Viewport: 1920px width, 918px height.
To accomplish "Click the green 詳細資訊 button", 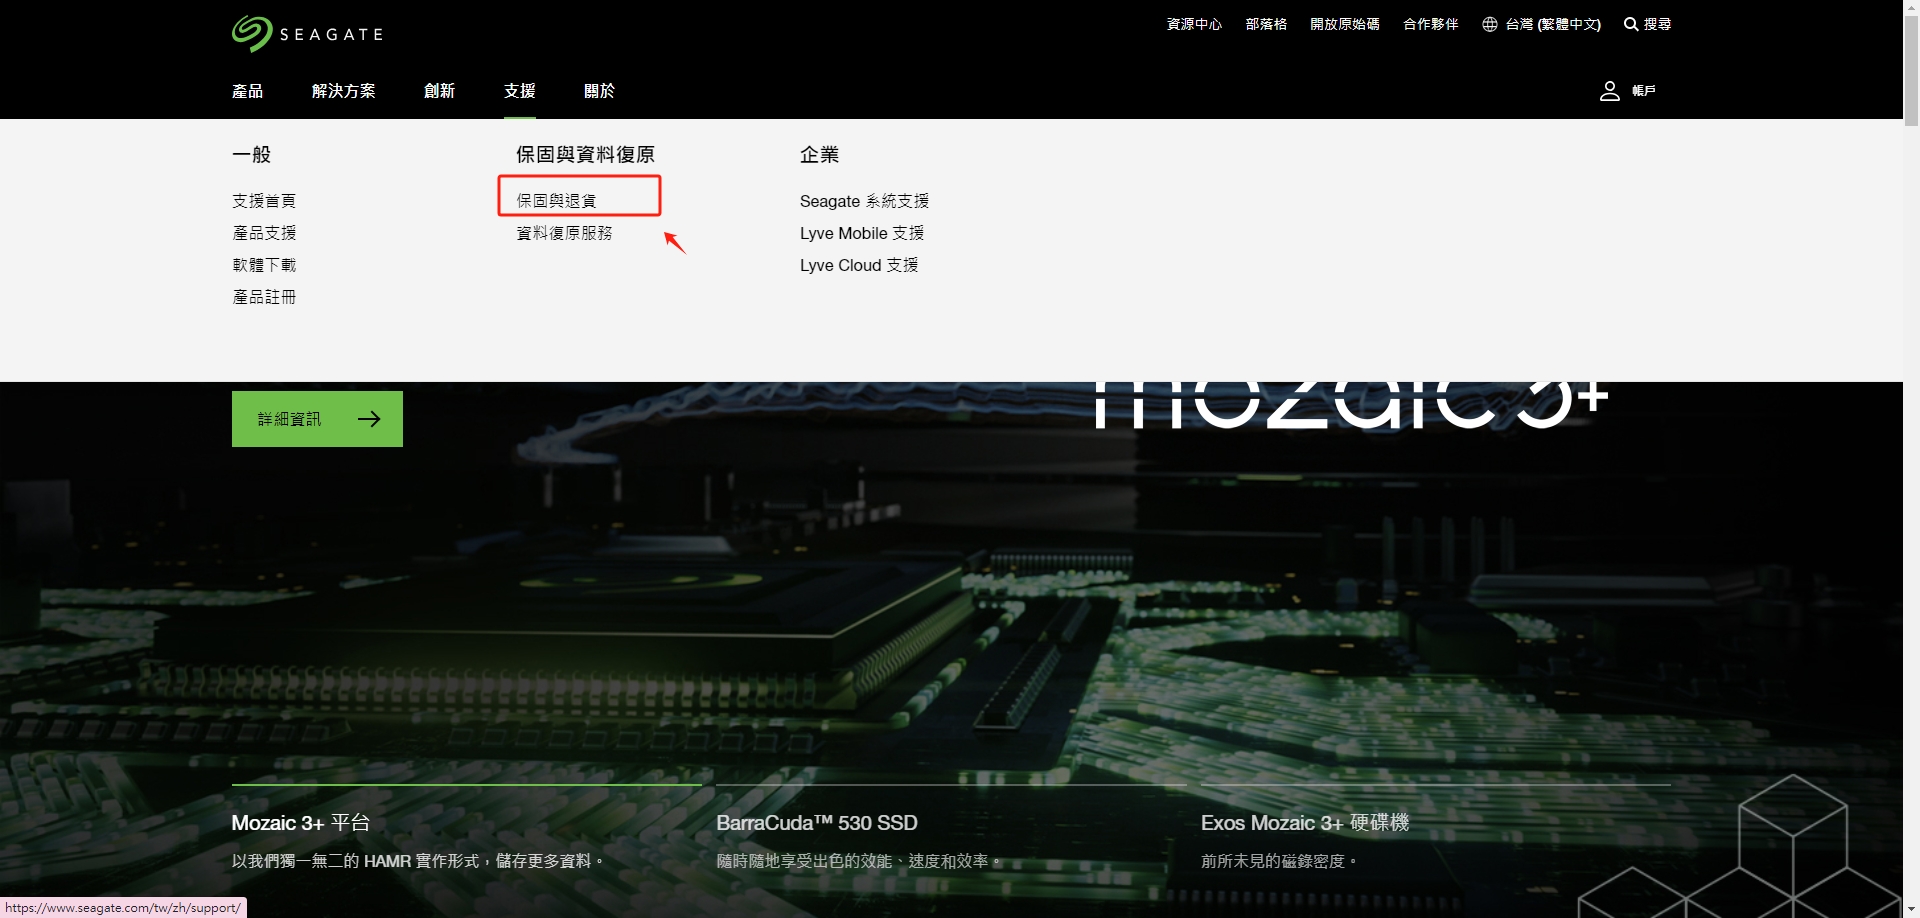I will click(317, 419).
